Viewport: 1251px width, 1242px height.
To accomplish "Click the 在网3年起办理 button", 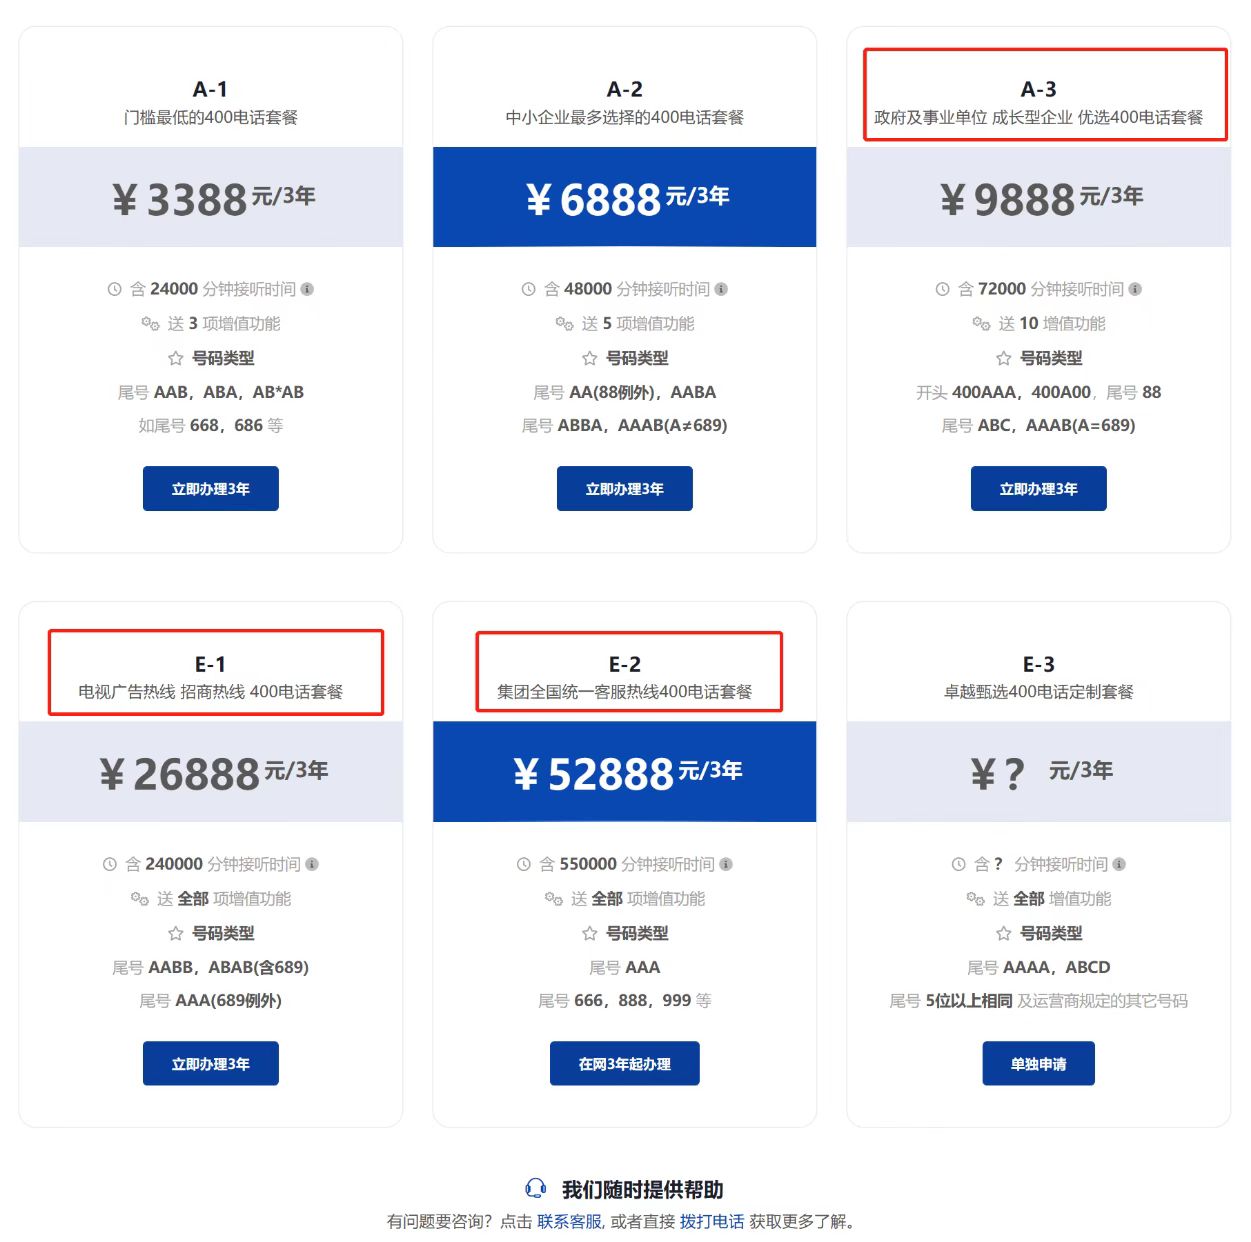I will point(625,1064).
